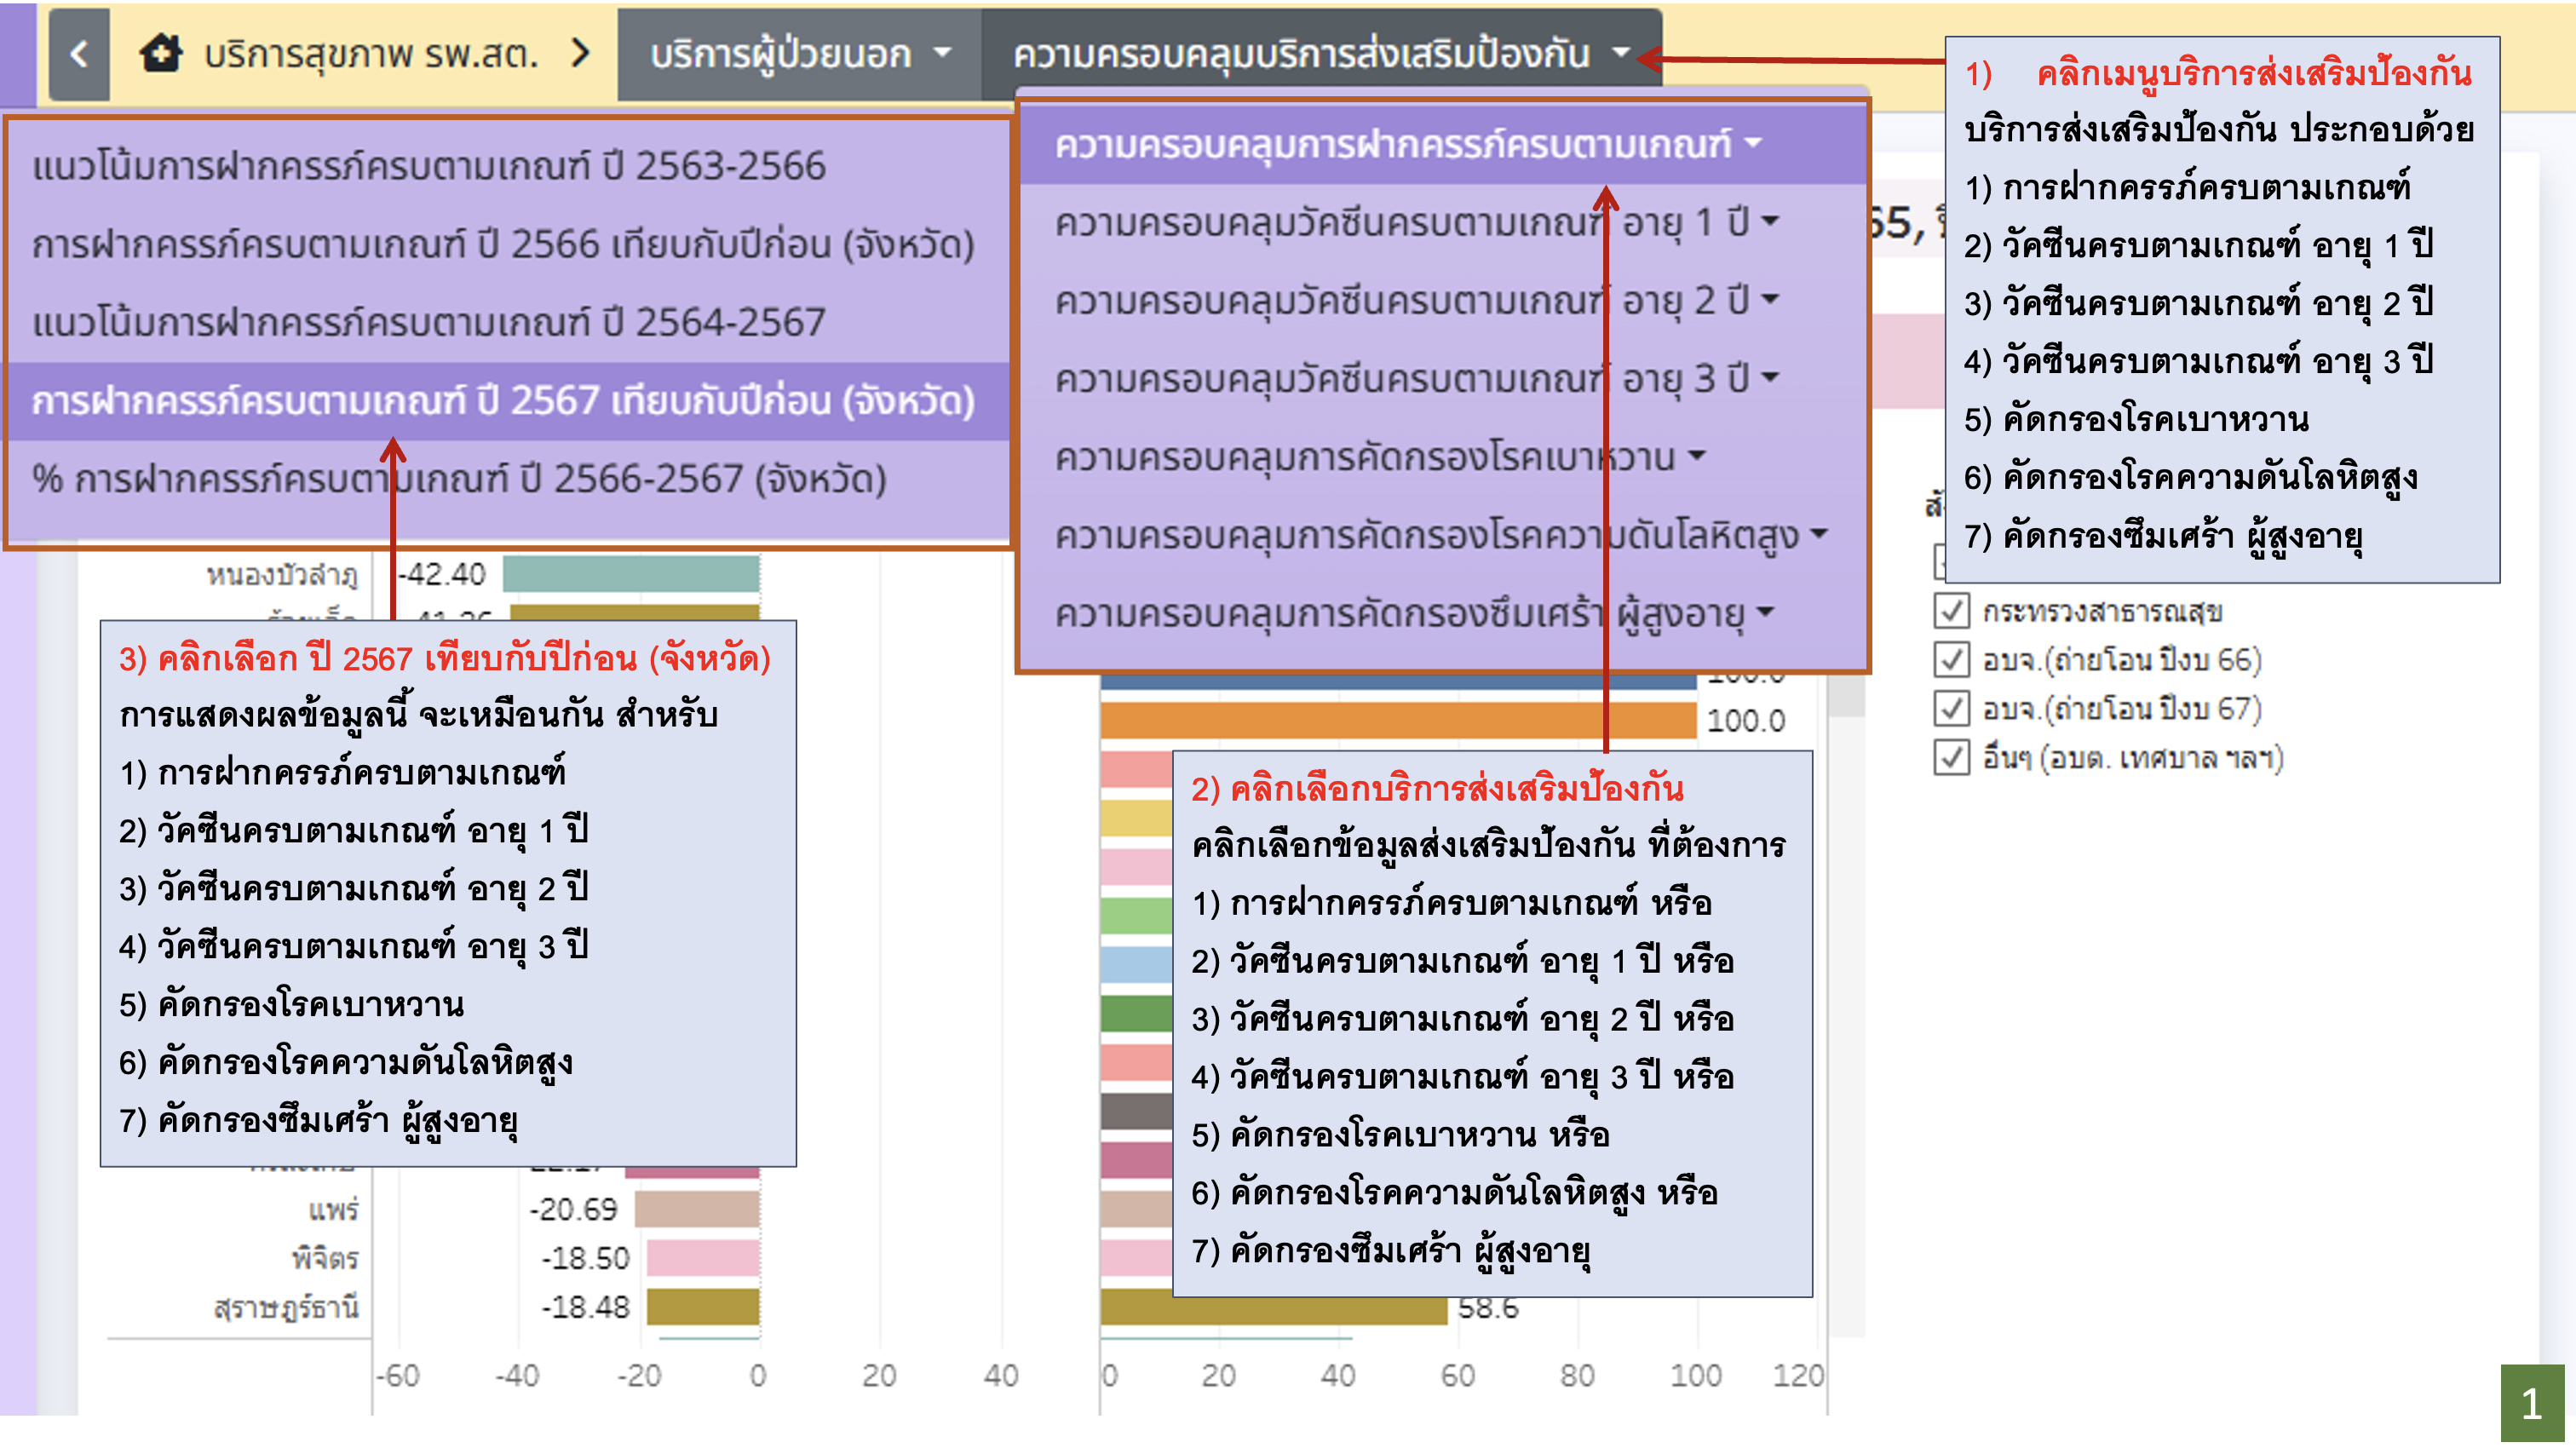Uncheck อื่นๆ (อบต. เทศบาล ฯลฯ) checkbox
2576x1448 pixels.
(1951, 758)
